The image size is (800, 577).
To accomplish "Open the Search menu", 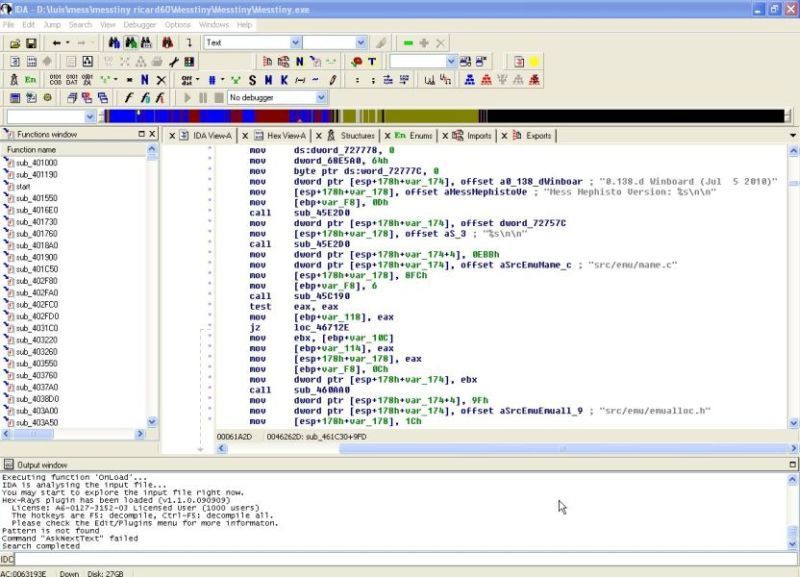I will (x=80, y=24).
